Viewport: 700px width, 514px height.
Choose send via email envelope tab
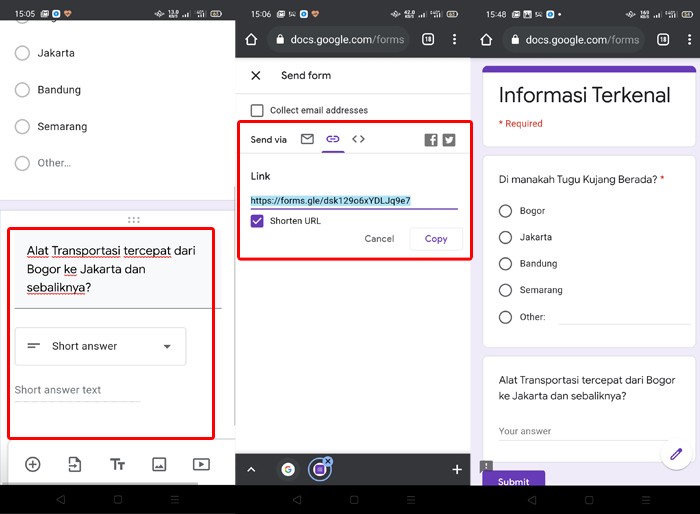307,139
